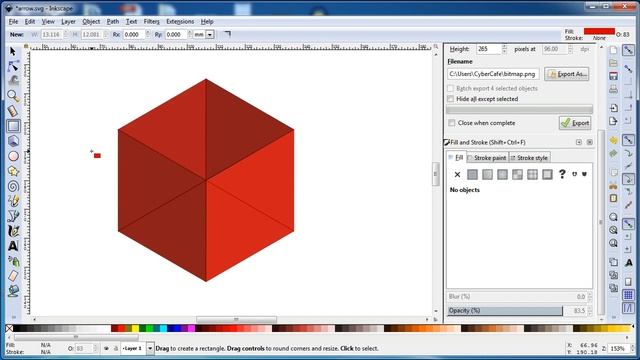Viewport: 640px width, 360px height.
Task: Pick the cyan swatch in the palette
Action: point(163,329)
